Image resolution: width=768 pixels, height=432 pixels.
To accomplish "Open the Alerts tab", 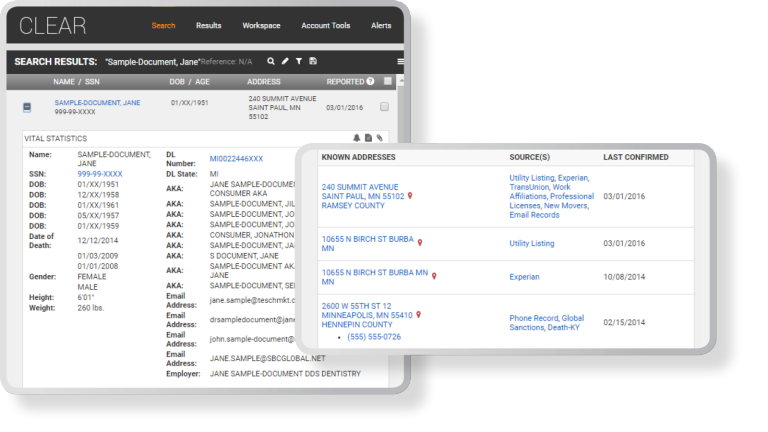I will coord(381,25).
